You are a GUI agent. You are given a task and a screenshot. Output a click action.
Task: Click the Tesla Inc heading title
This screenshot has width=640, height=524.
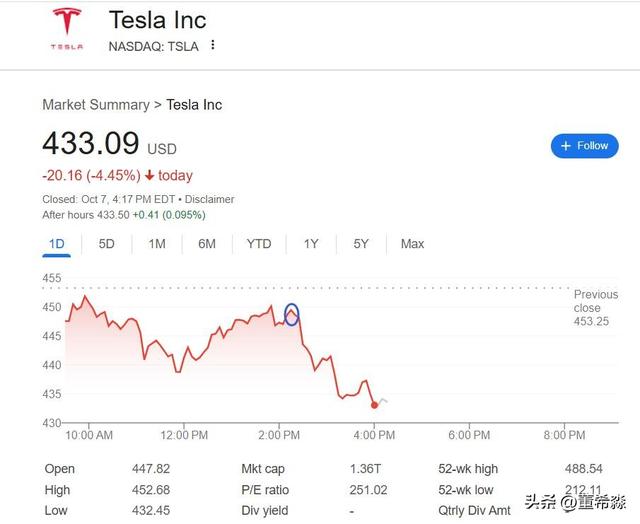pos(157,20)
